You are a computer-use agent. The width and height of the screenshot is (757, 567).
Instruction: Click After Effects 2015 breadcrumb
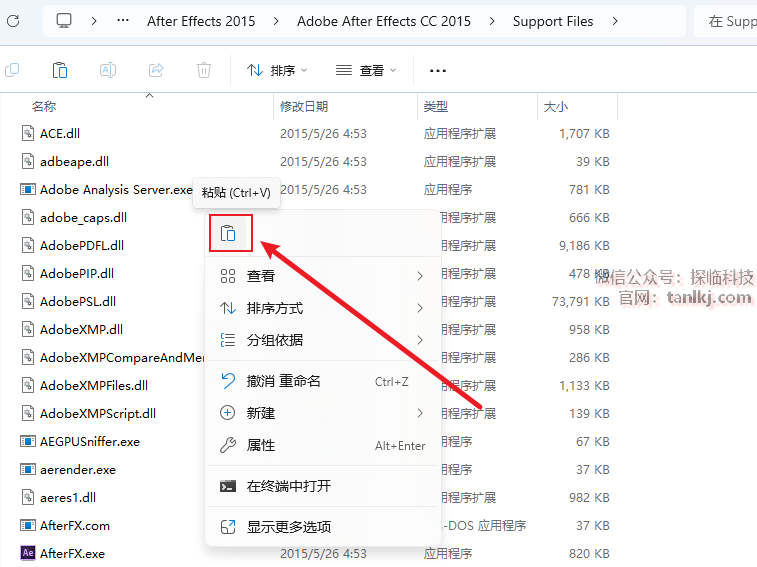[201, 21]
